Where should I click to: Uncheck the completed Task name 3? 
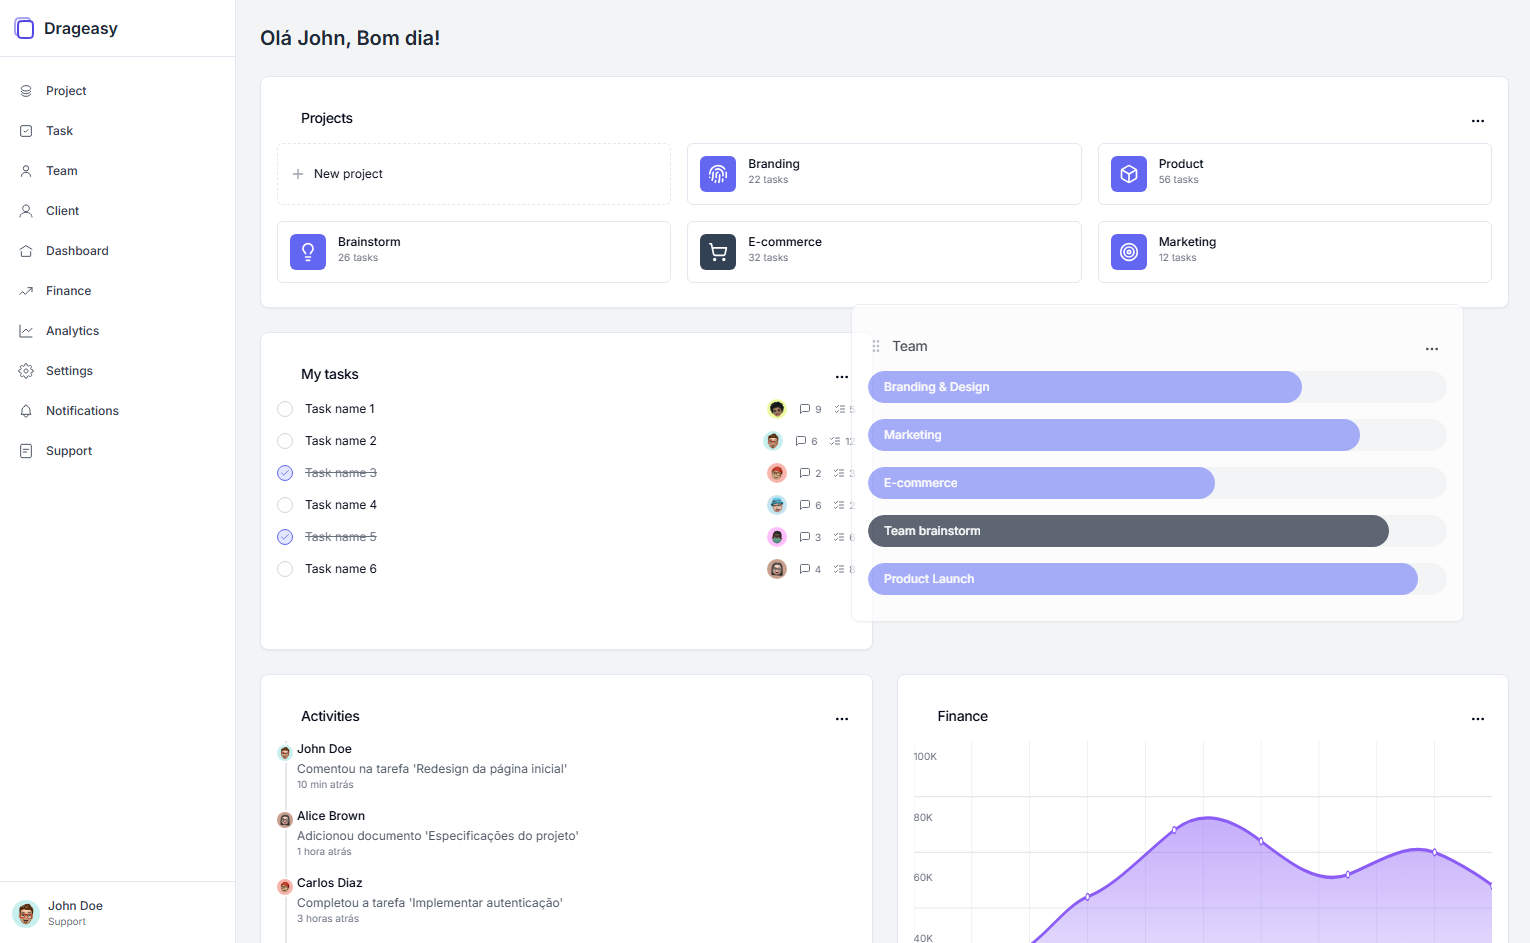click(x=284, y=472)
